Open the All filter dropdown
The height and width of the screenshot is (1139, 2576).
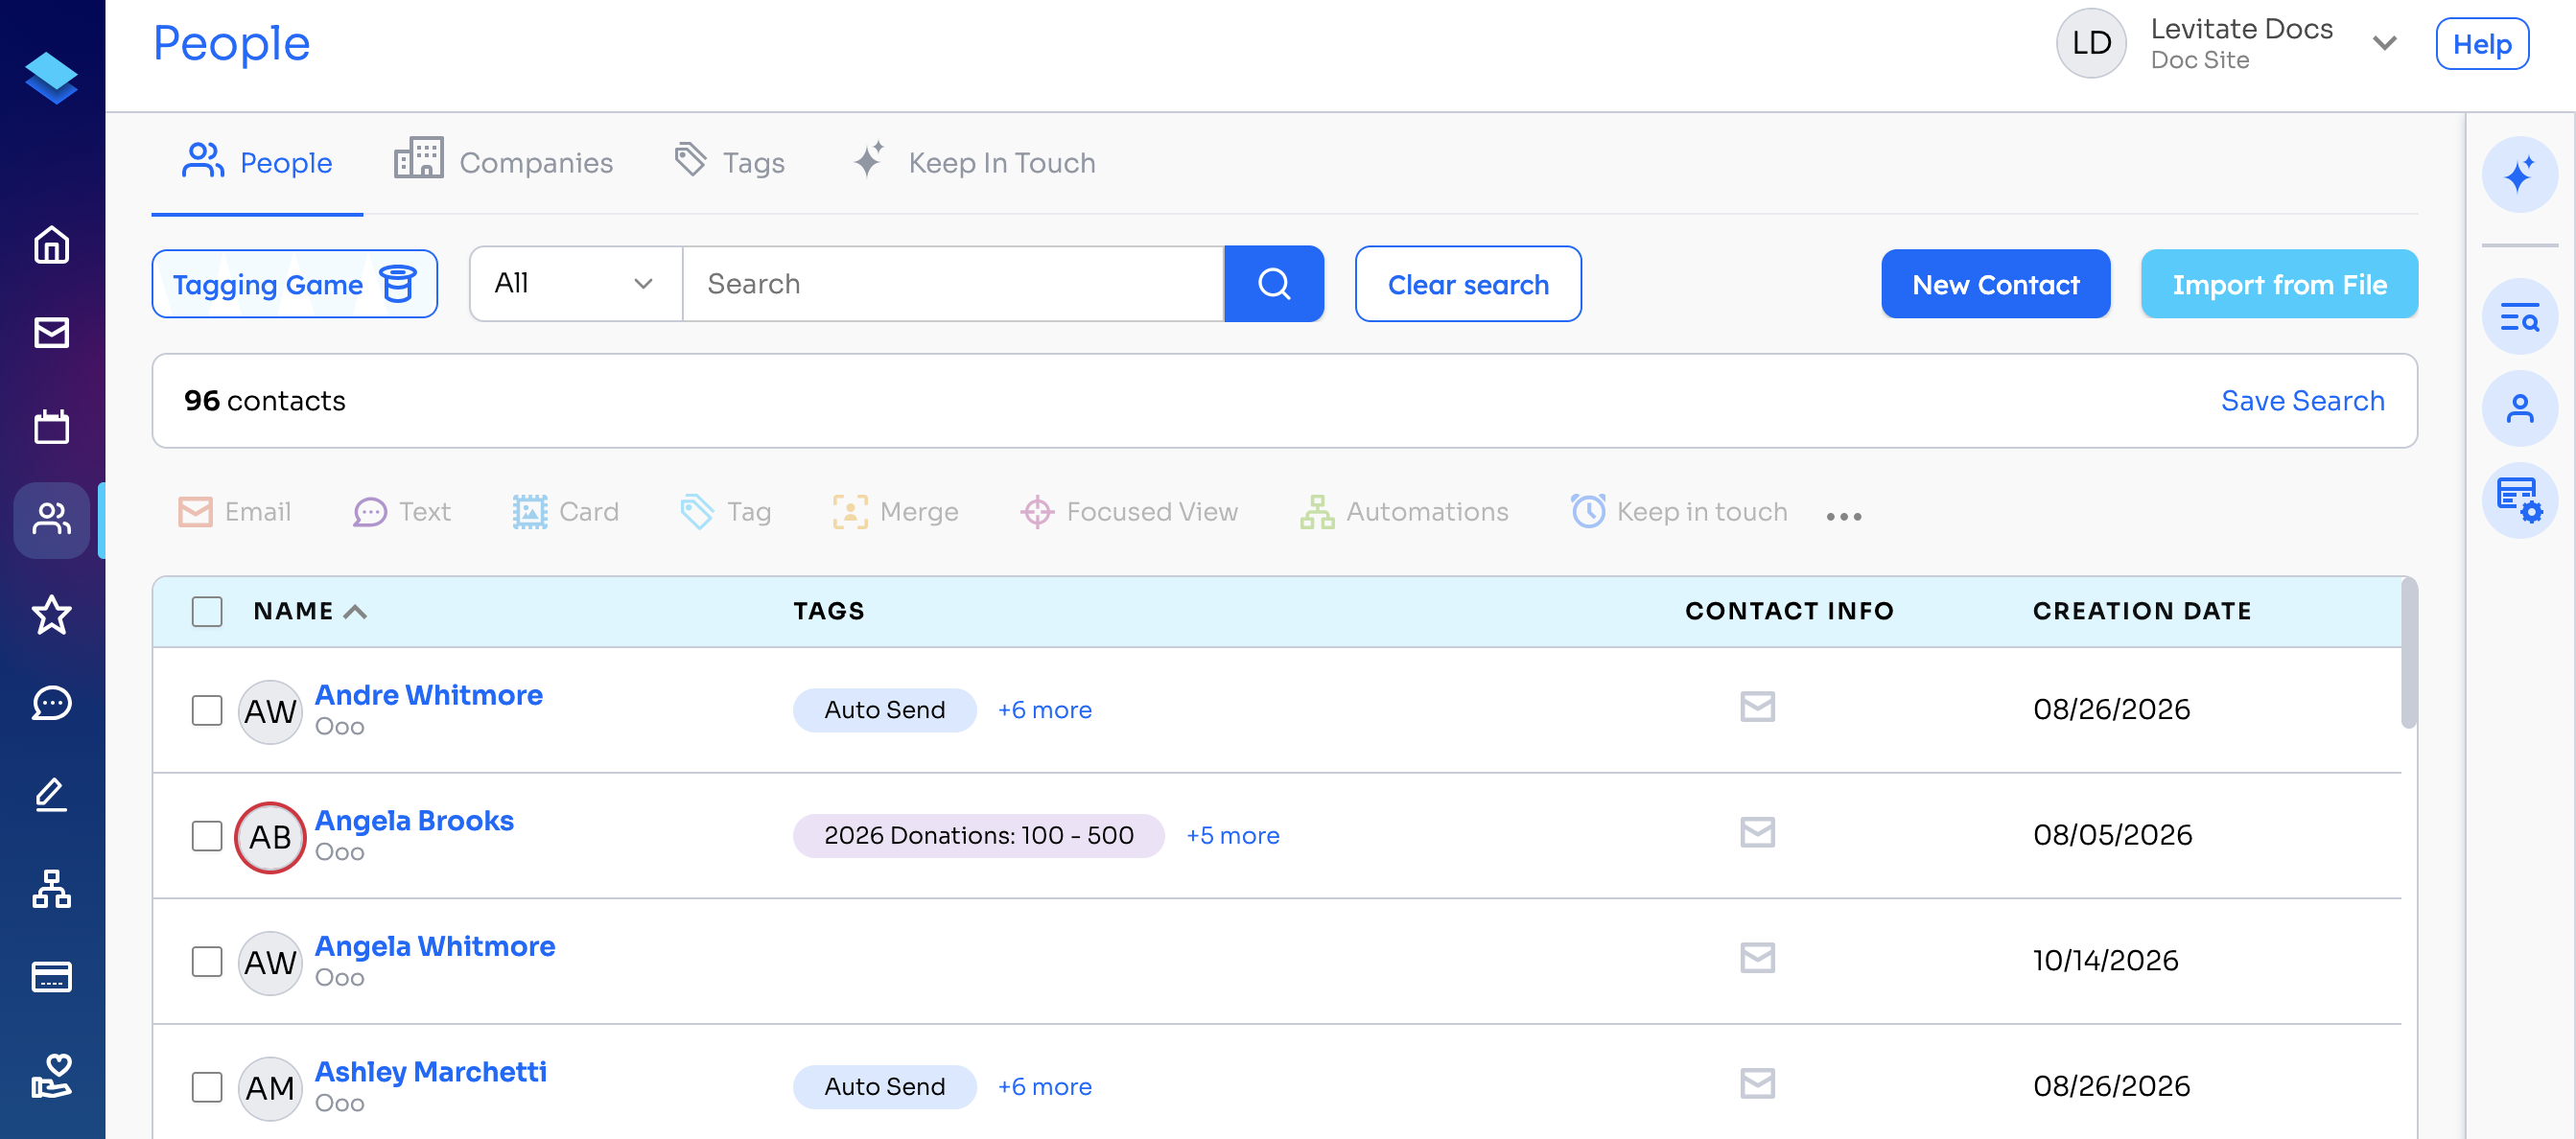click(x=575, y=284)
